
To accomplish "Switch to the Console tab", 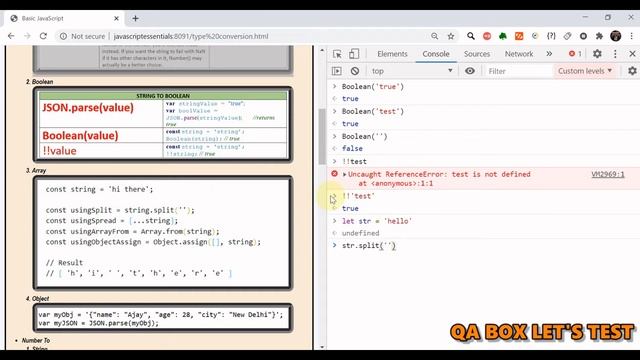I will pos(436,54).
